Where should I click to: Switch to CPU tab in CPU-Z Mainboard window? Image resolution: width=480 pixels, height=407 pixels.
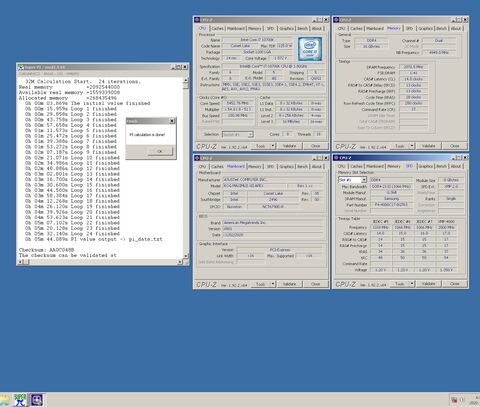click(x=202, y=166)
